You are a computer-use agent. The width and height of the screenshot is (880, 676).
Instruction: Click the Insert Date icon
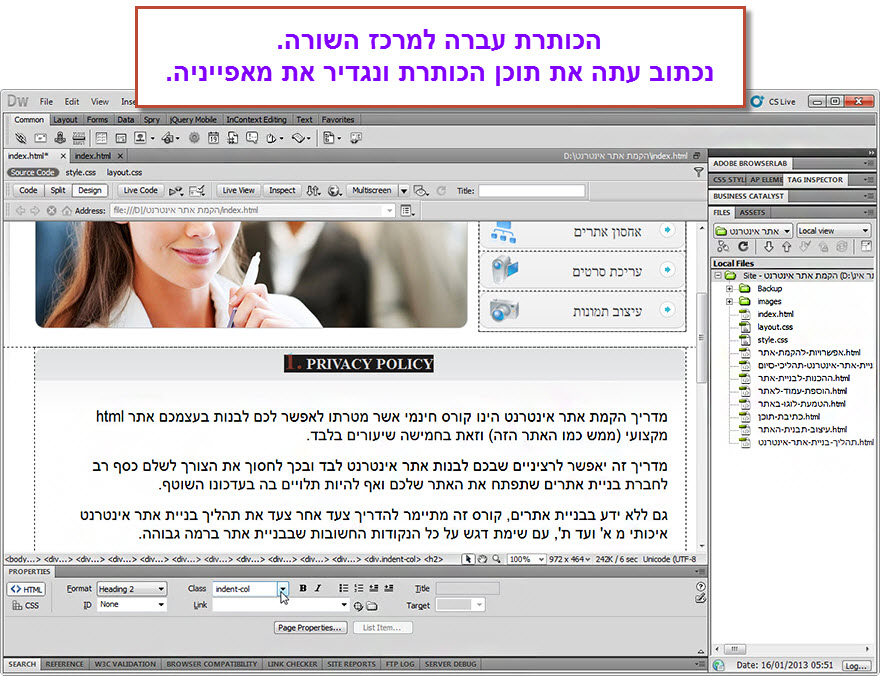tap(212, 136)
